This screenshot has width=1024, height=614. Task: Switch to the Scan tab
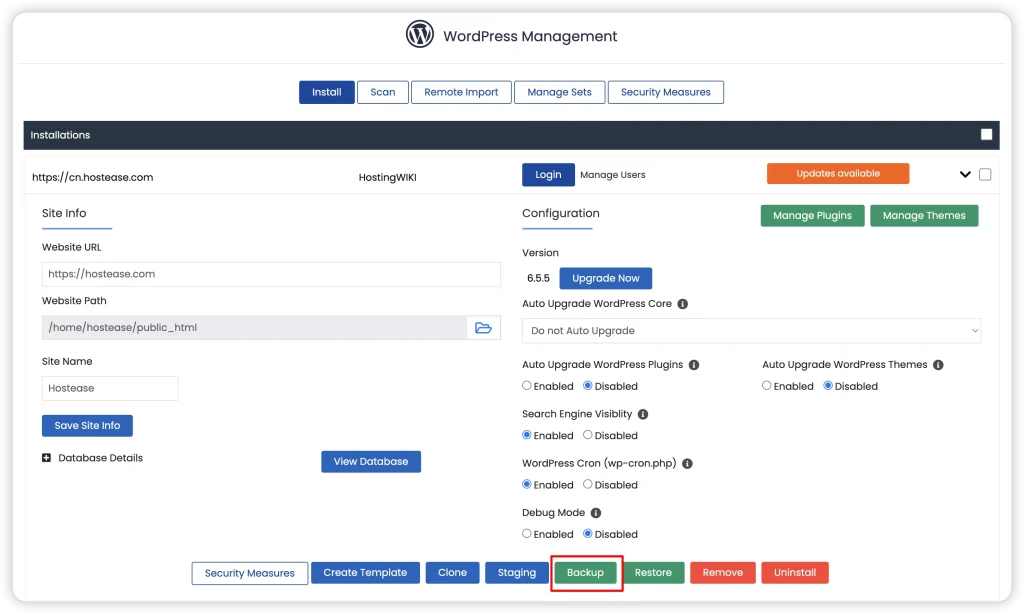(382, 92)
